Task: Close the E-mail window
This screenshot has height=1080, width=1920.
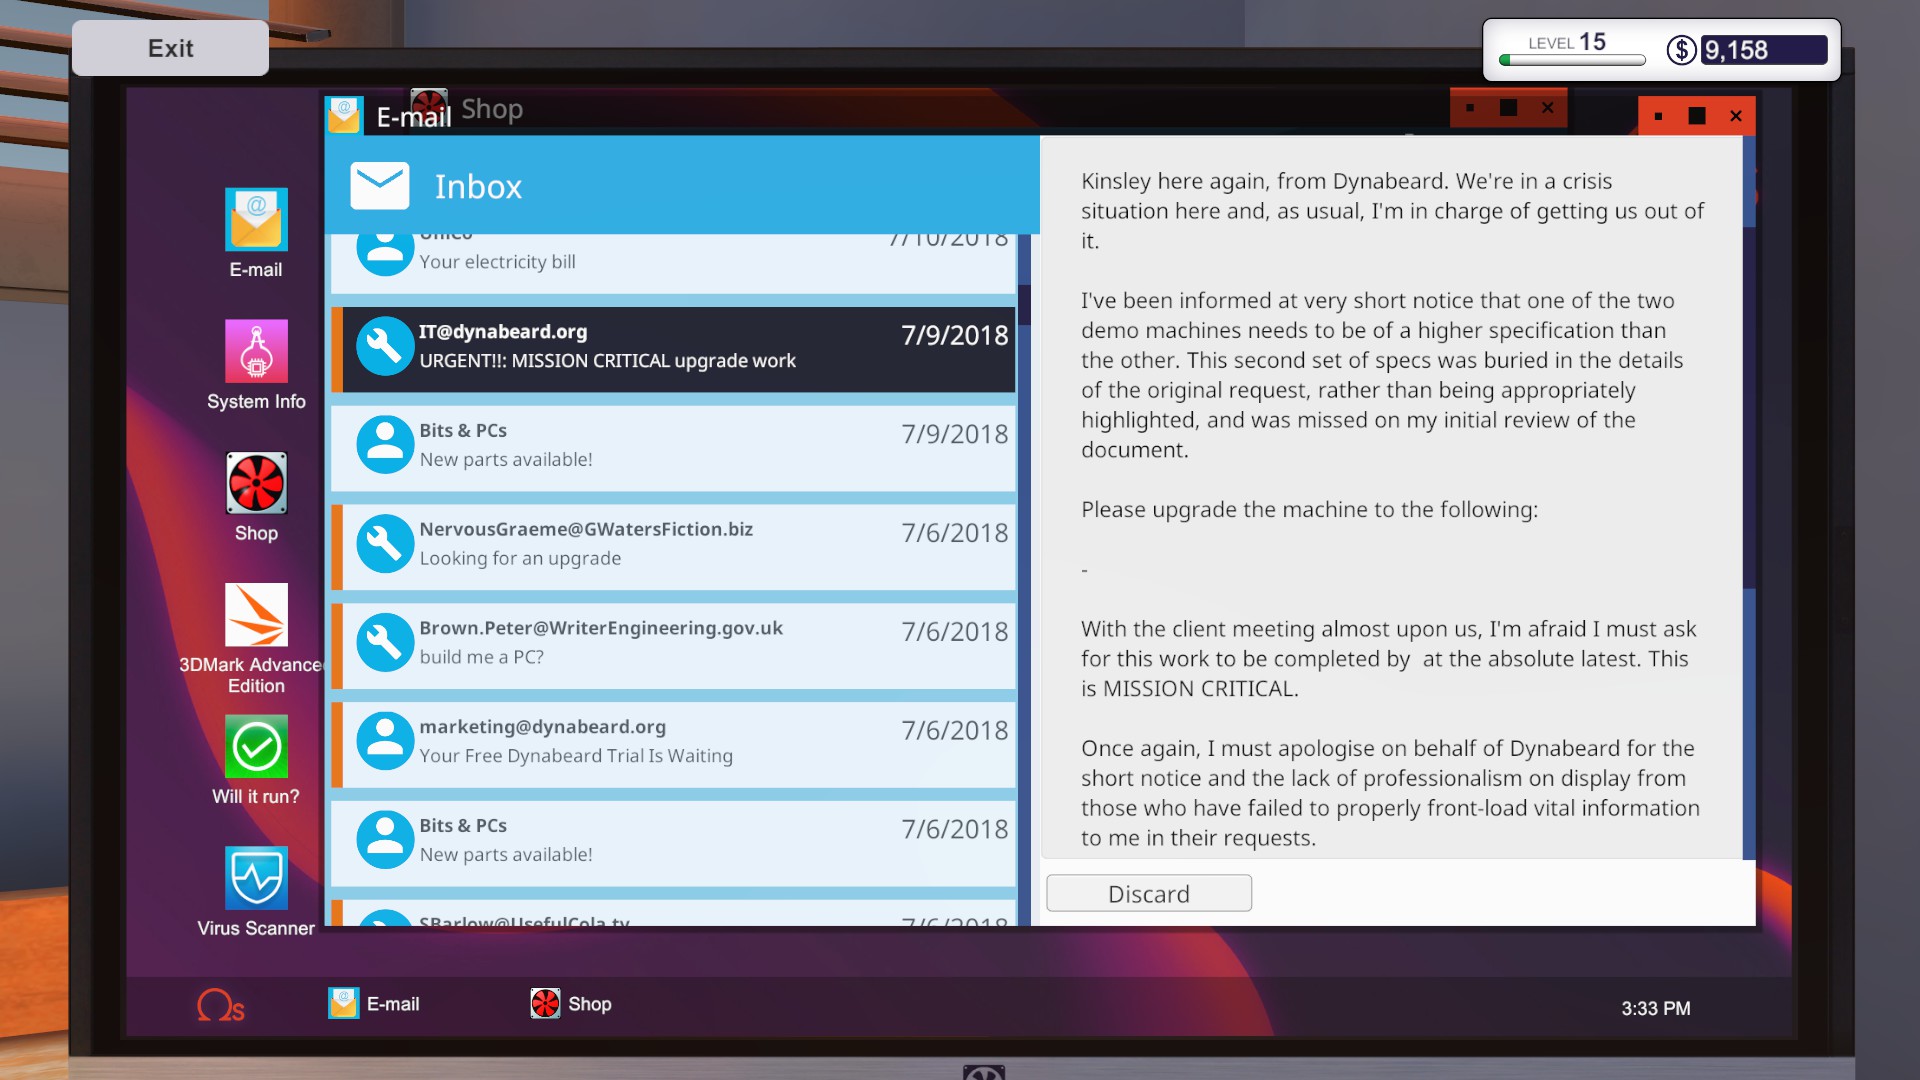Action: coord(1736,116)
